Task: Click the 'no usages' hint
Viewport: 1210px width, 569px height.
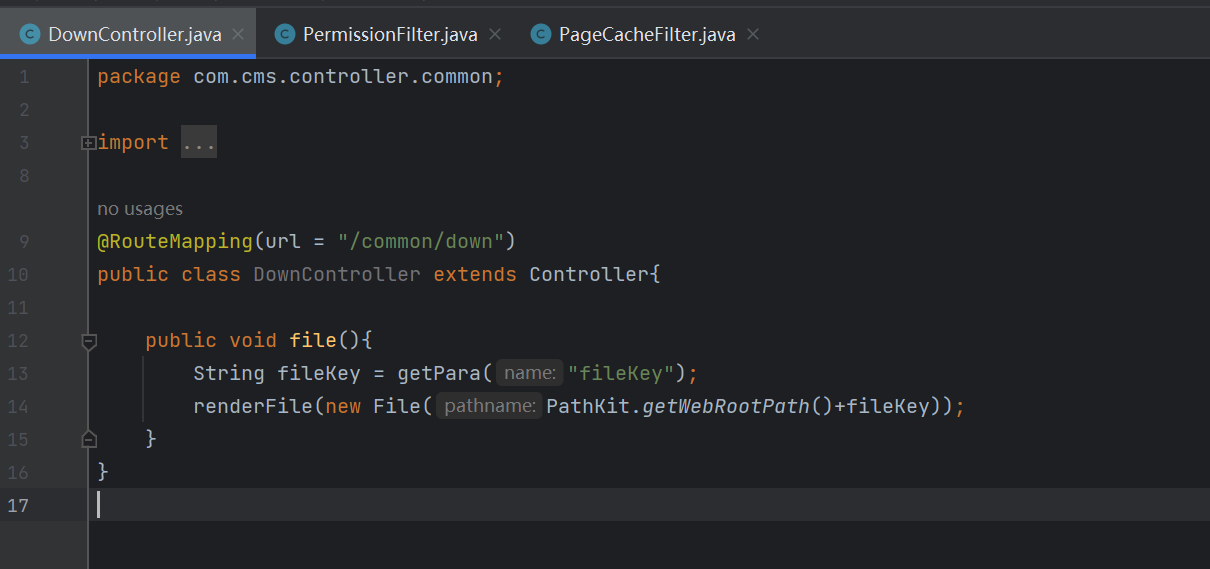Action: pos(140,209)
